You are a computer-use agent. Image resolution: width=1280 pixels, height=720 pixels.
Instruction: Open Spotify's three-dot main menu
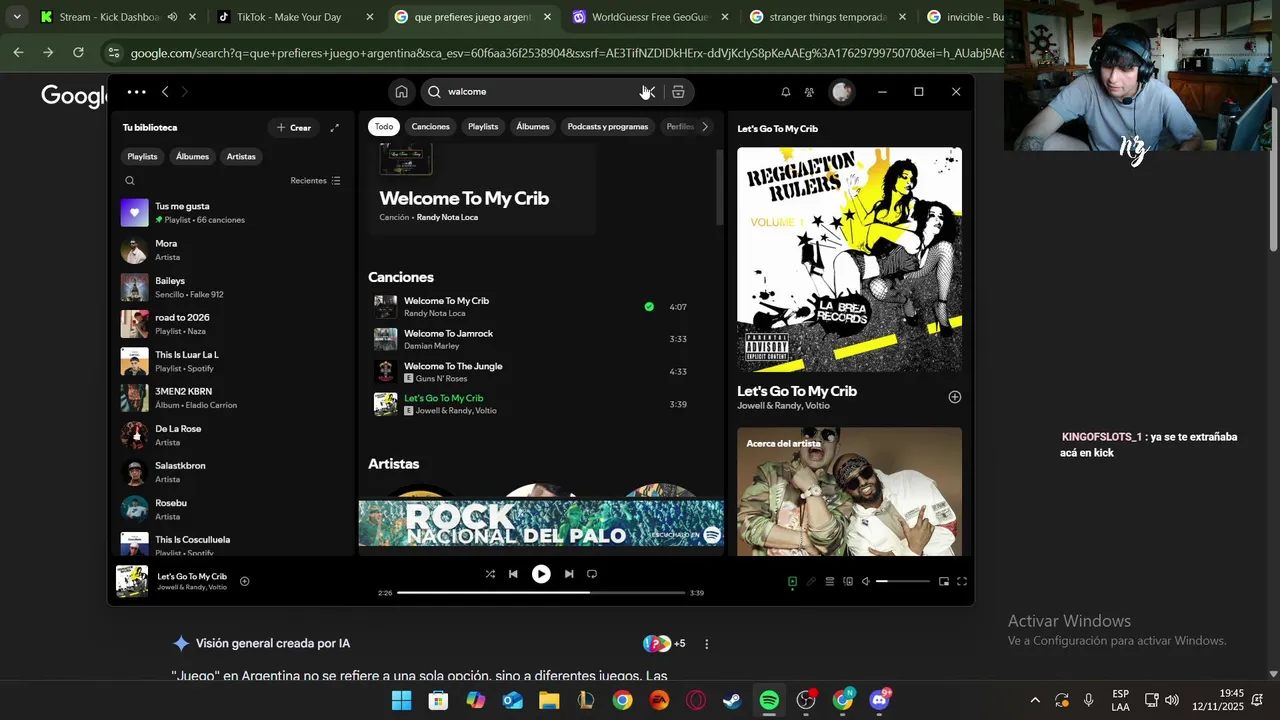tap(137, 92)
